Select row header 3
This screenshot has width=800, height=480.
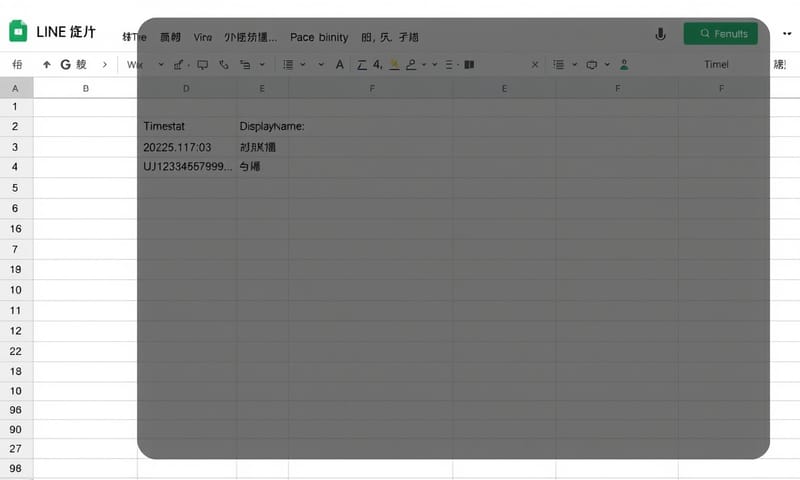click(x=15, y=147)
